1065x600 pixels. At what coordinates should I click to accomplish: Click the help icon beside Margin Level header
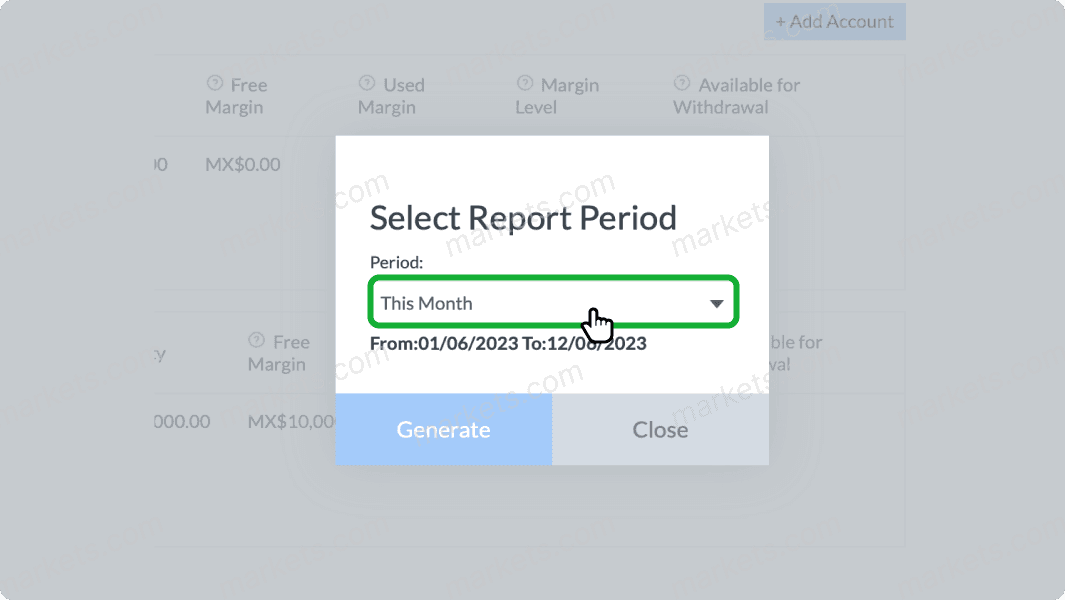pos(523,84)
